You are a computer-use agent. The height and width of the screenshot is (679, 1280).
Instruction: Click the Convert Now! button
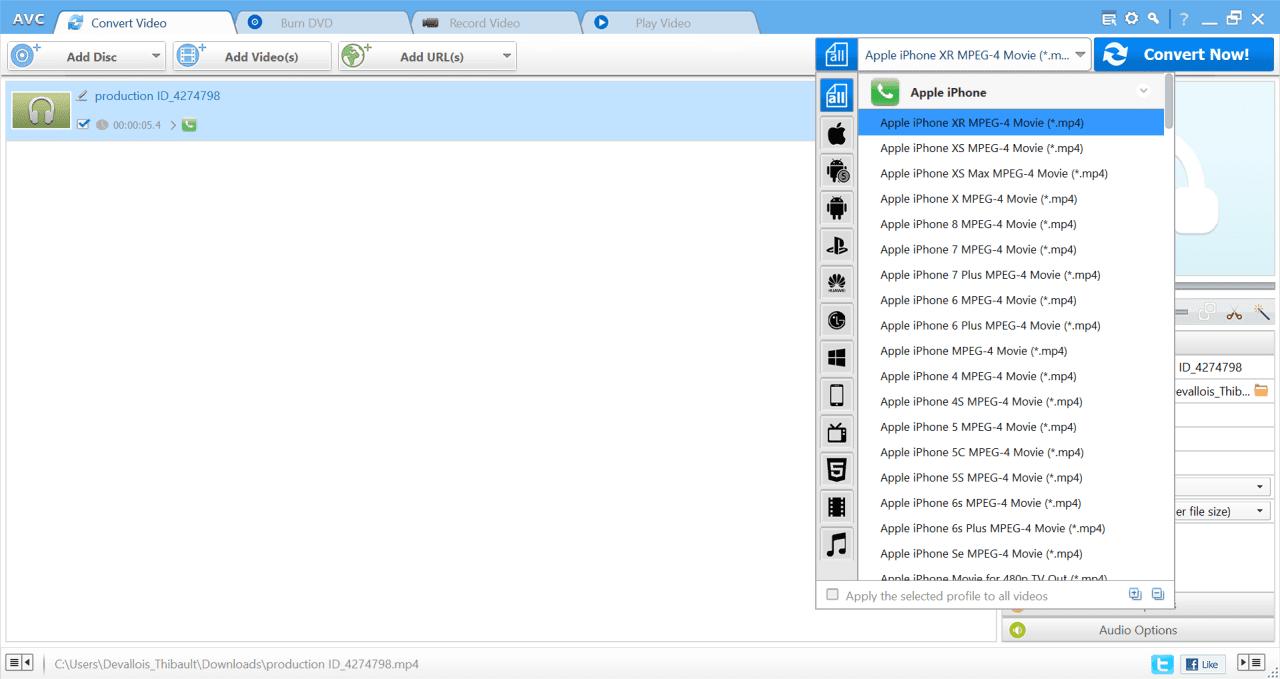(1184, 55)
